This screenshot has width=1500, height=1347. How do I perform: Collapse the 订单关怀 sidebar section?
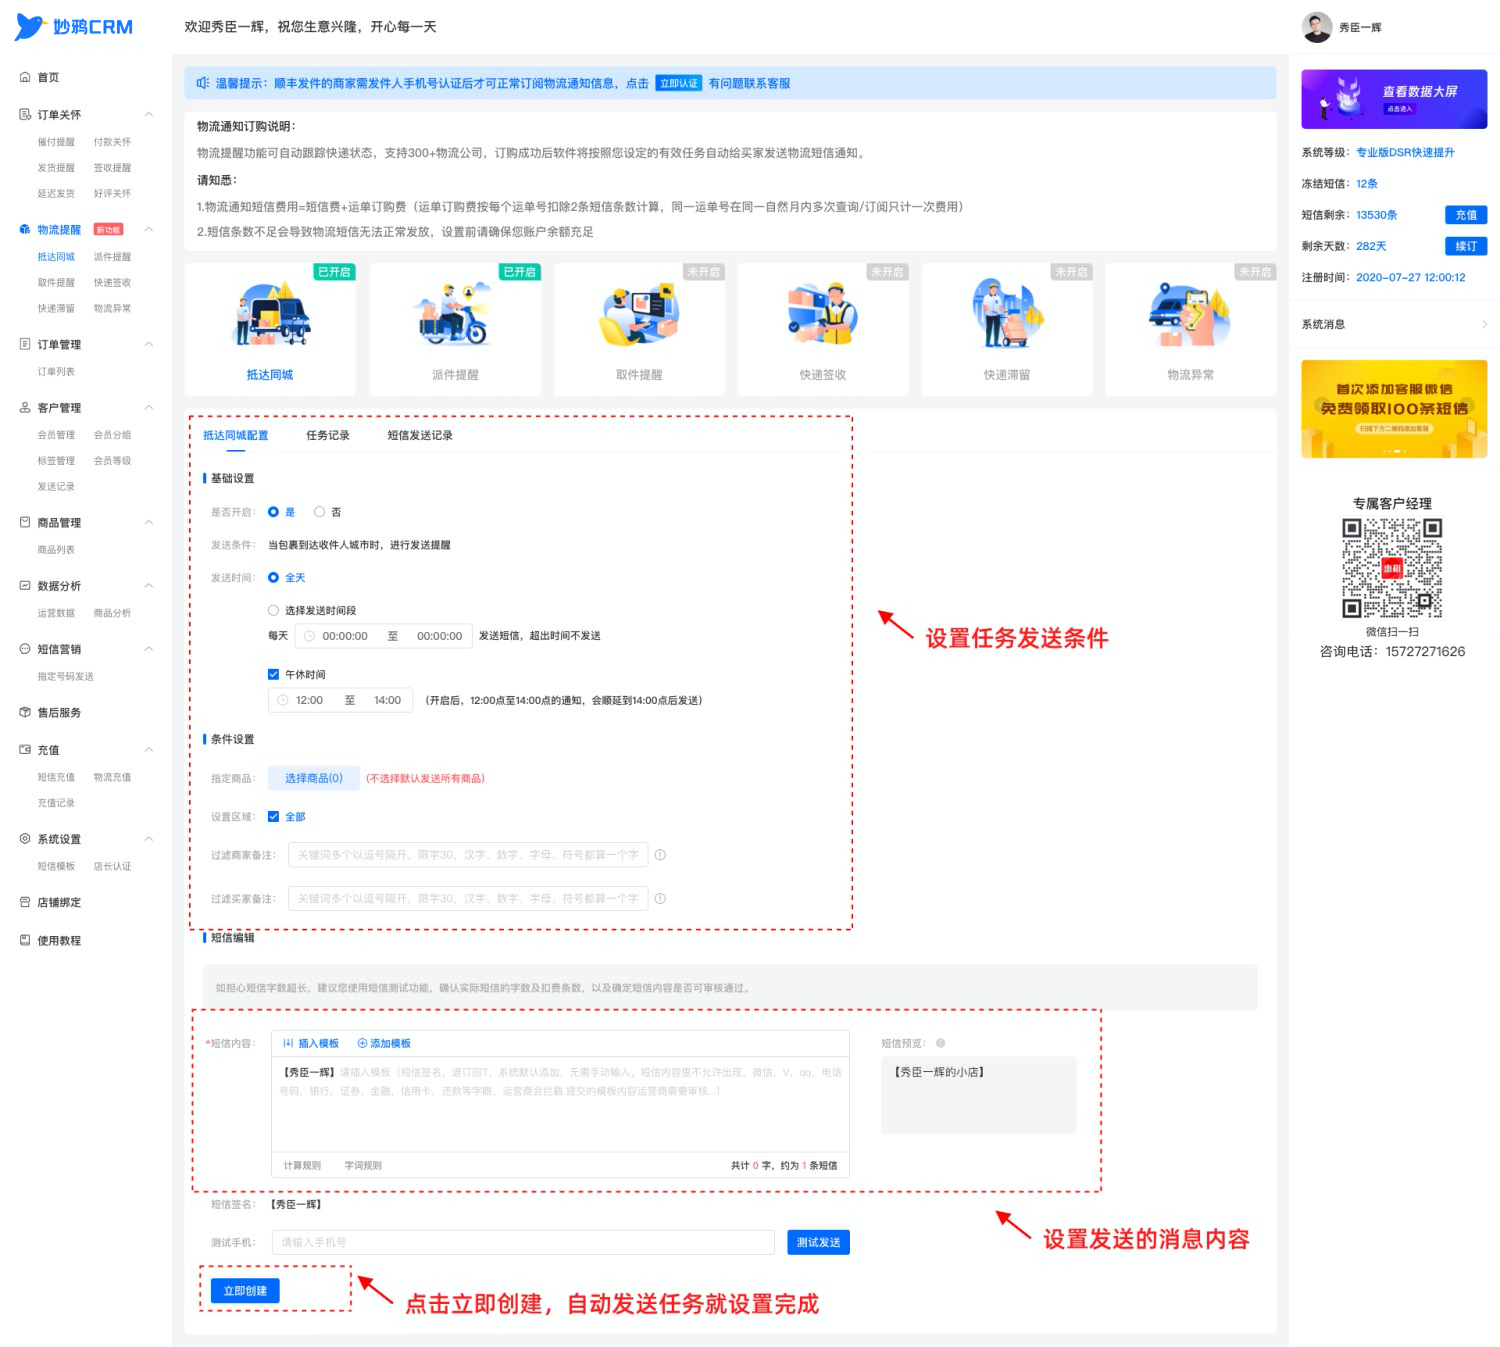coord(148,115)
